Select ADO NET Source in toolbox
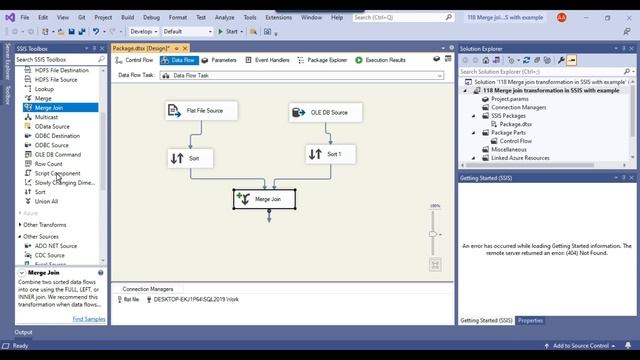 click(56, 246)
